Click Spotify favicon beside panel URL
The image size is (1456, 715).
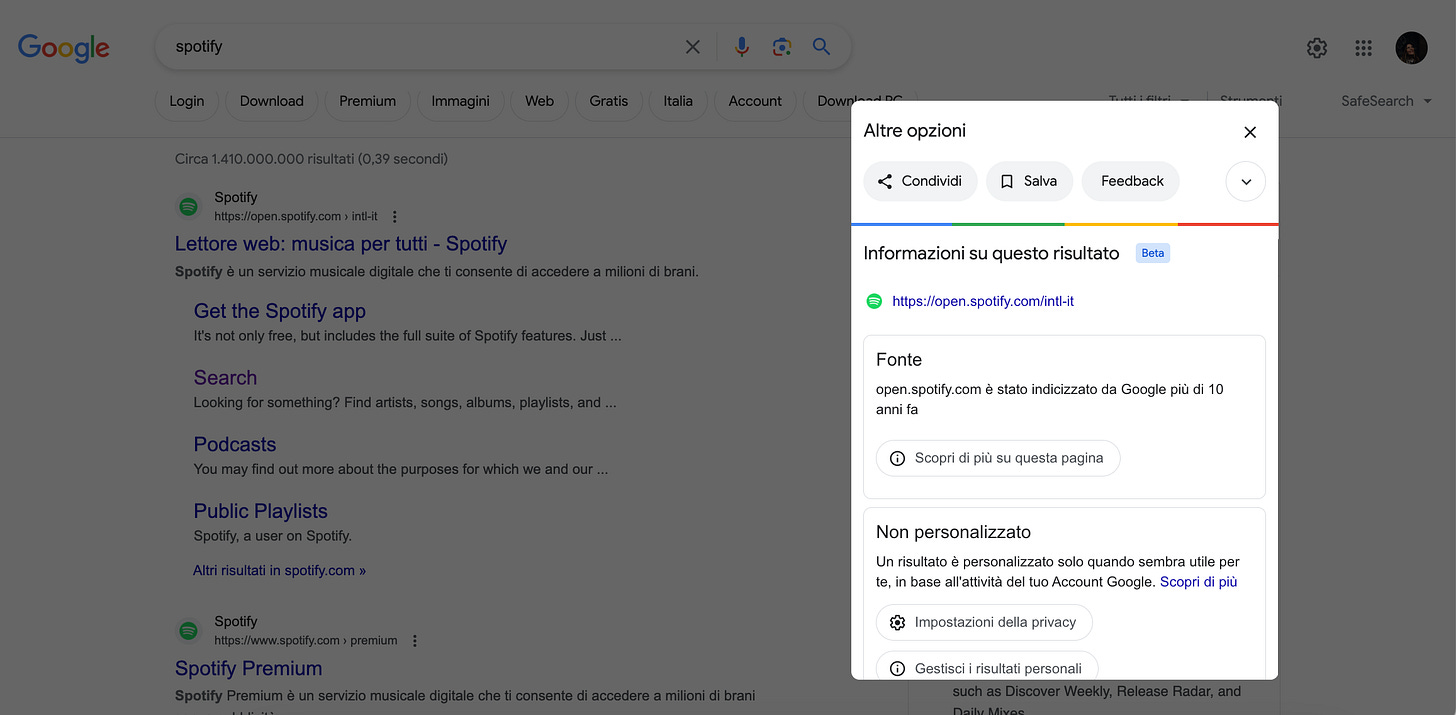click(x=874, y=301)
